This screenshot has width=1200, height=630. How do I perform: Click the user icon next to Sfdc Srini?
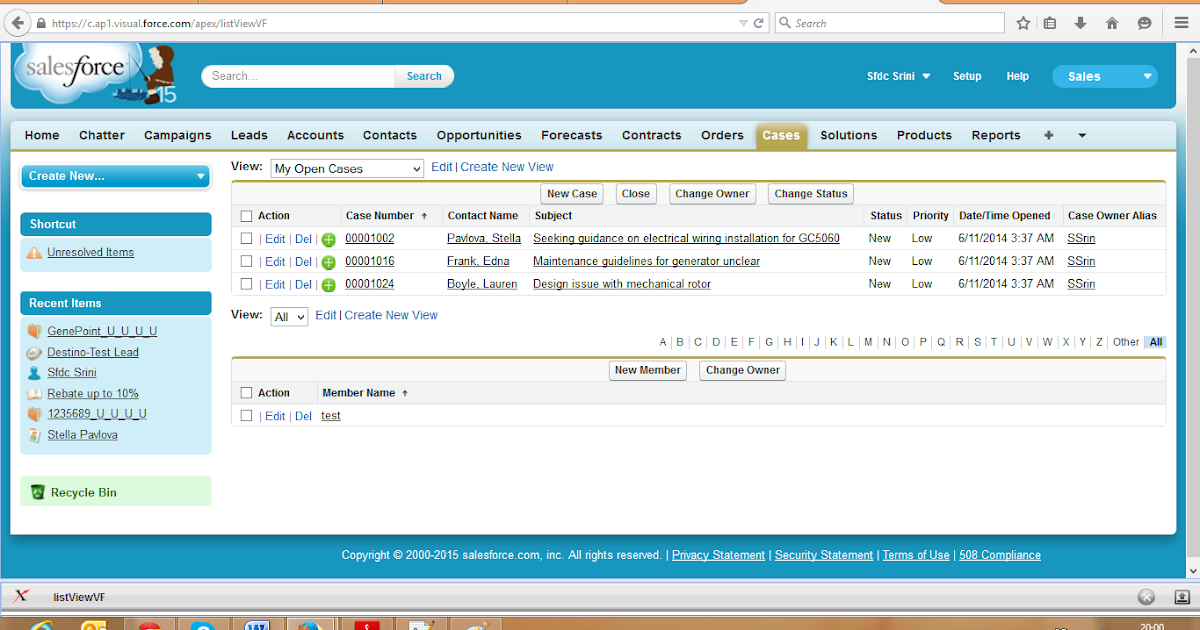point(33,372)
